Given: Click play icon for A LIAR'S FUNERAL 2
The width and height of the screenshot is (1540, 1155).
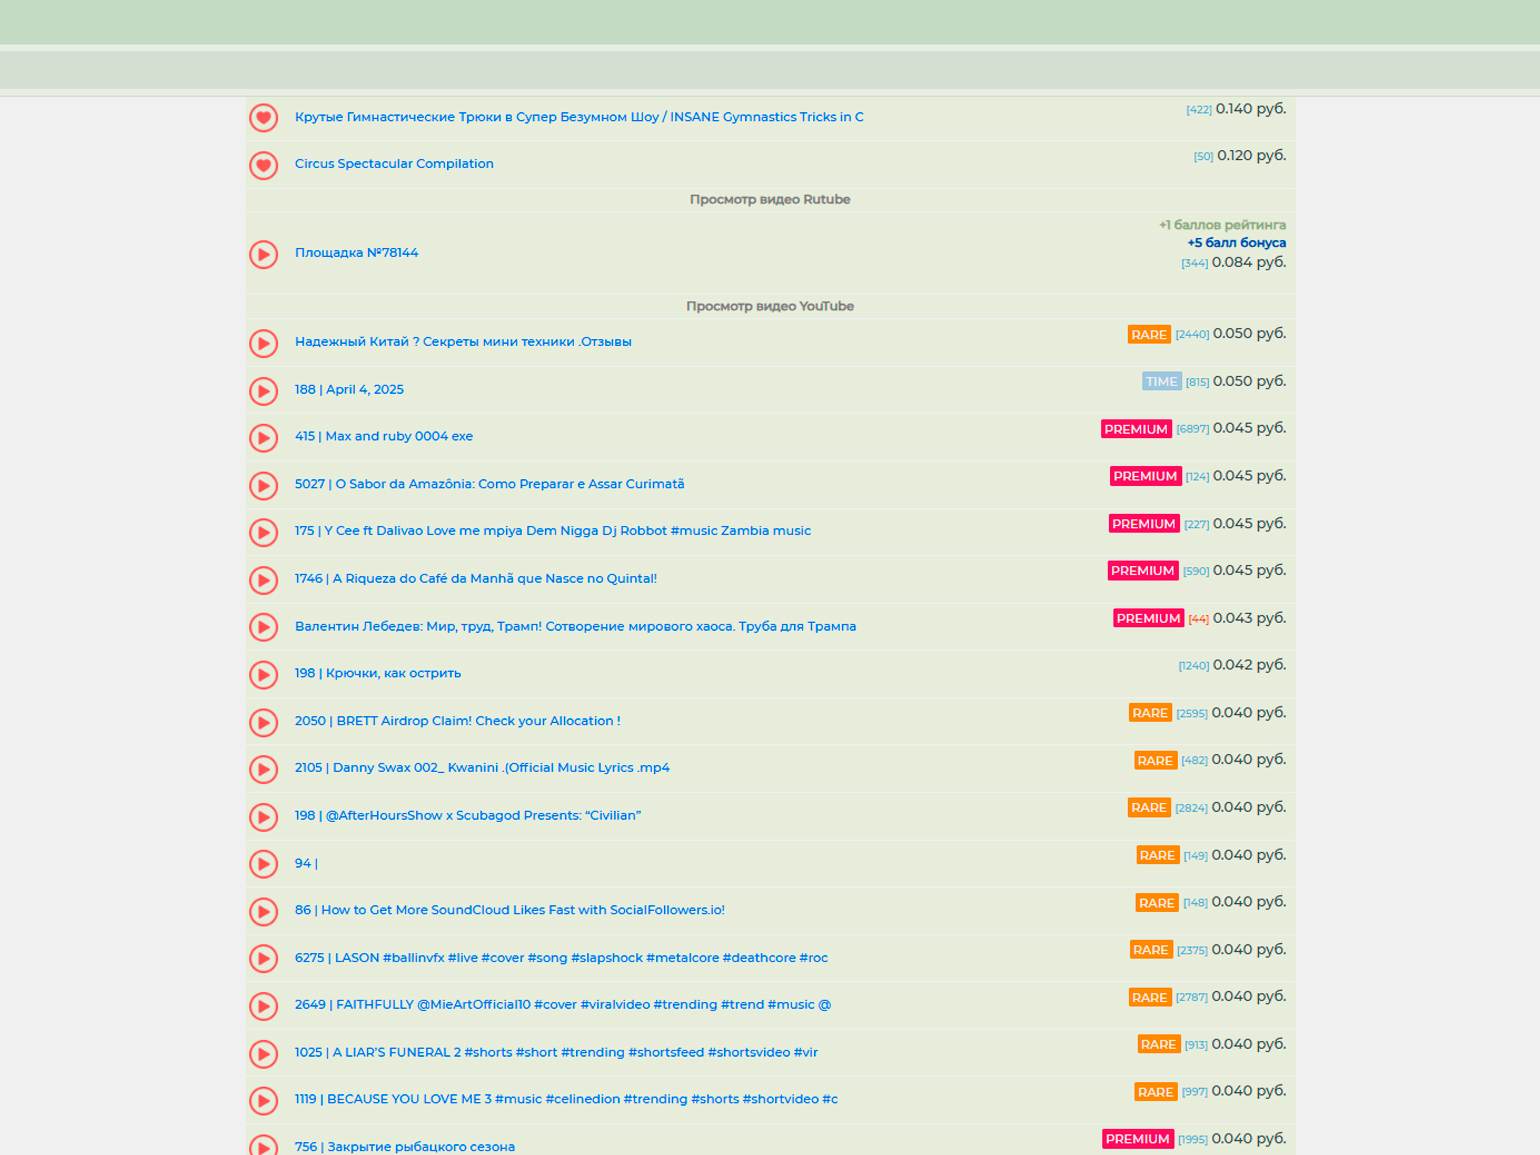Looking at the screenshot, I should pos(264,1054).
